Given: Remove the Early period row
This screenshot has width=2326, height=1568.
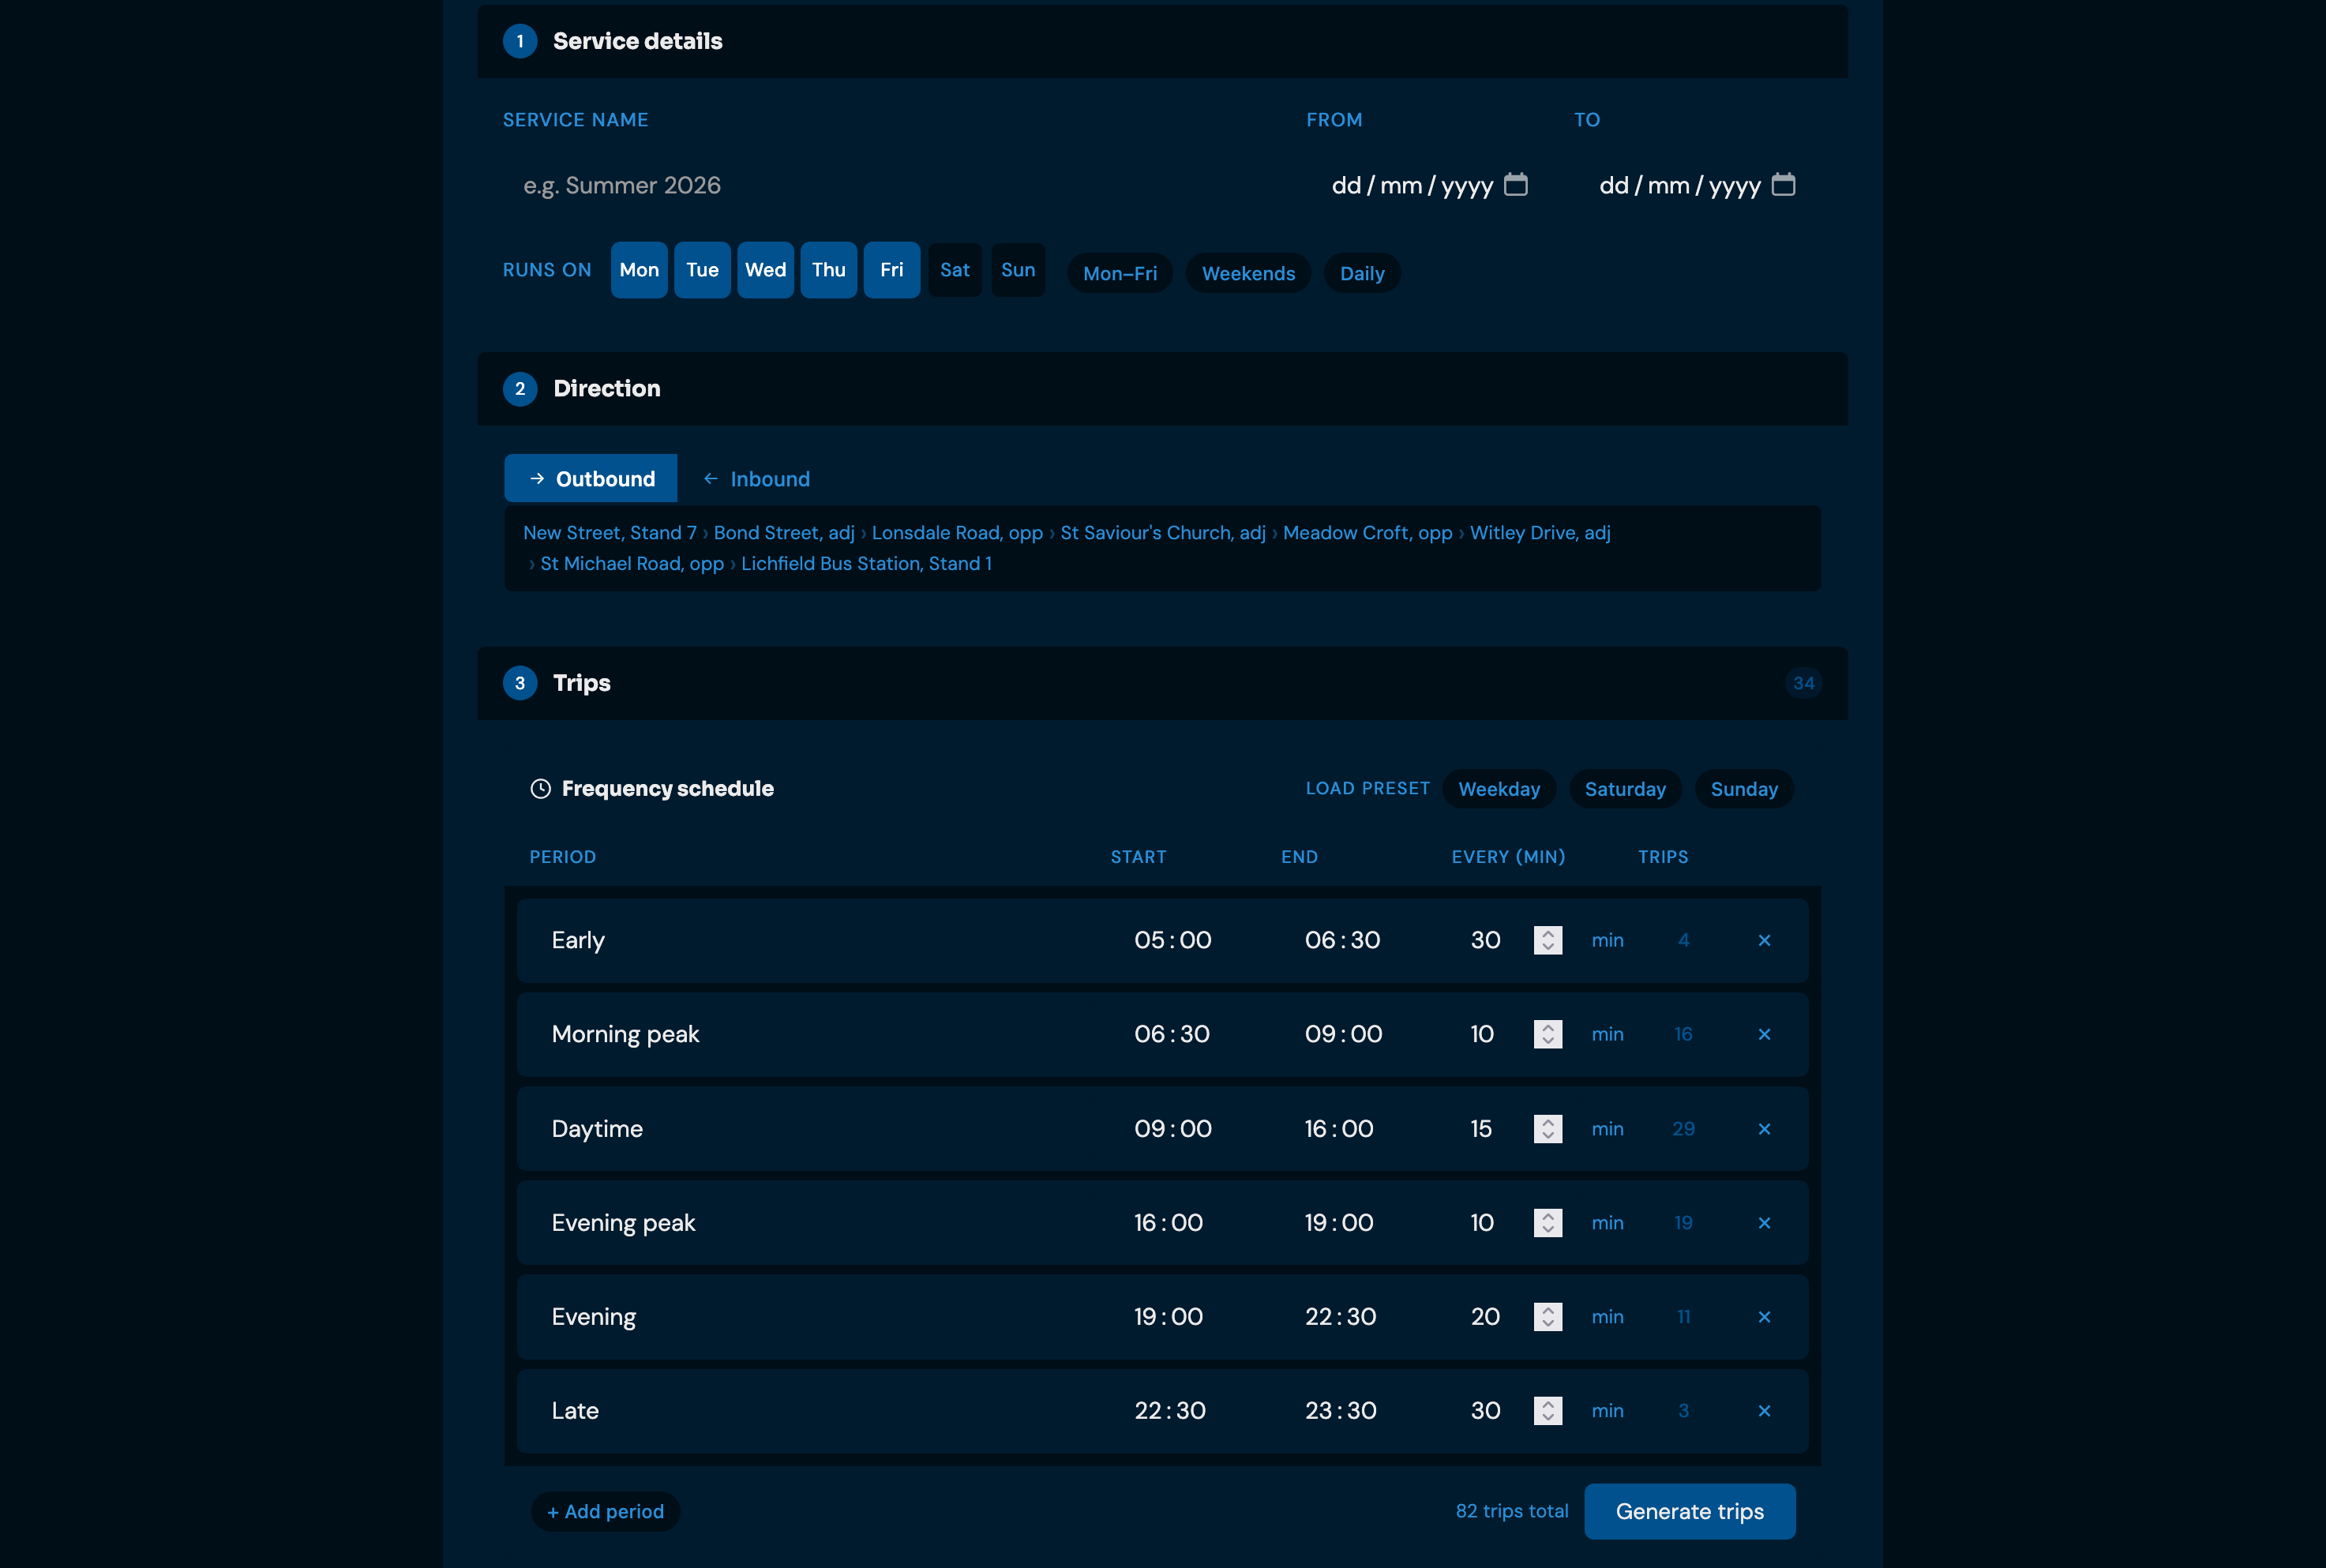Looking at the screenshot, I should click(x=1764, y=940).
